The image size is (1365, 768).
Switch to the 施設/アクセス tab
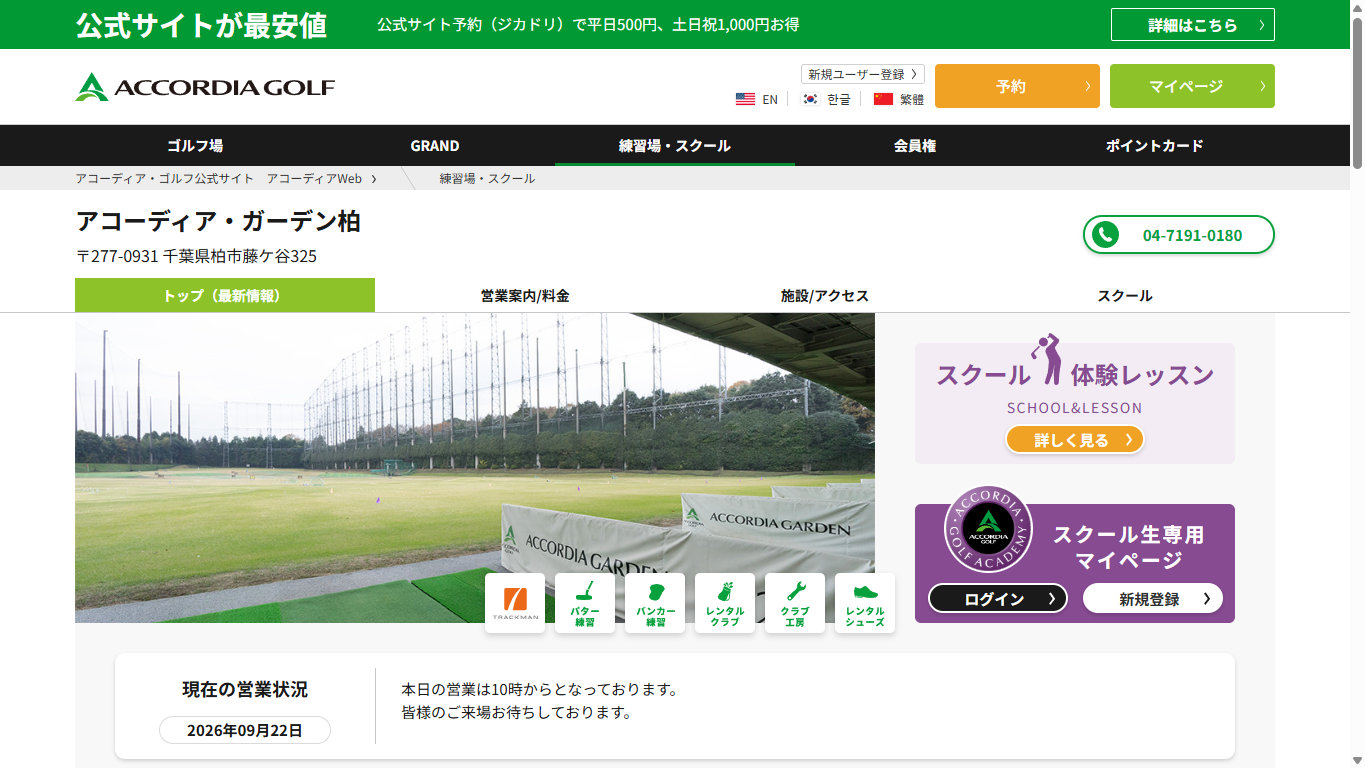point(825,295)
